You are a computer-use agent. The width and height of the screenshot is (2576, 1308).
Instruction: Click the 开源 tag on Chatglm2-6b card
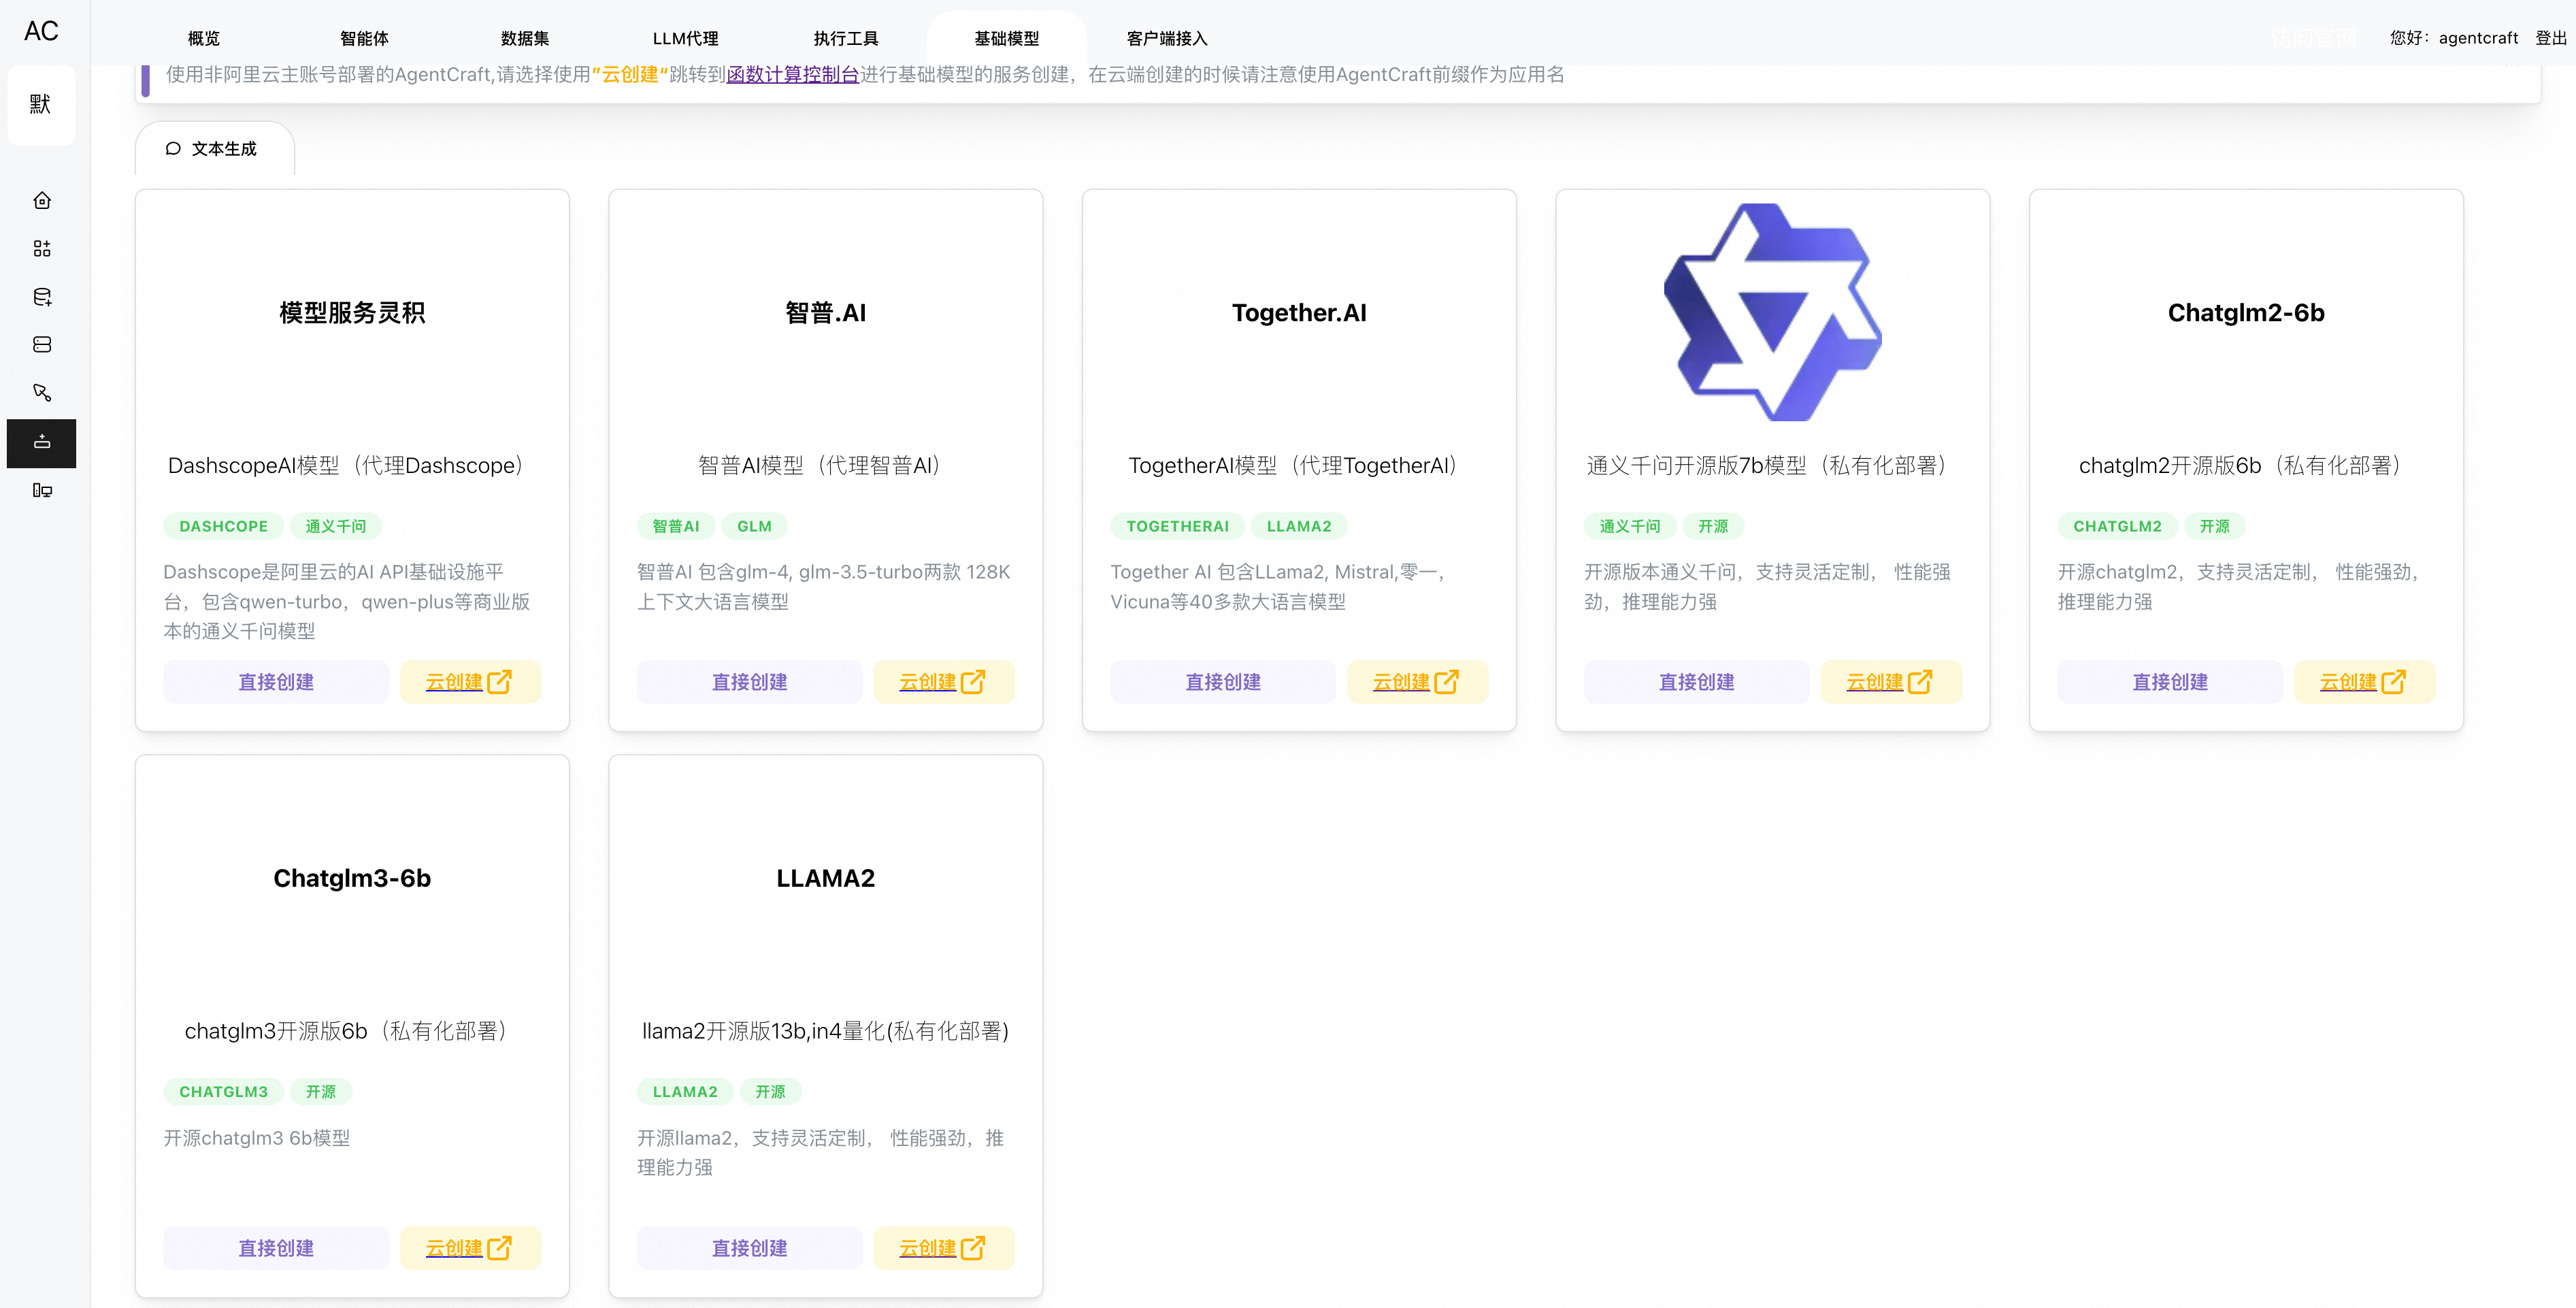(2214, 527)
